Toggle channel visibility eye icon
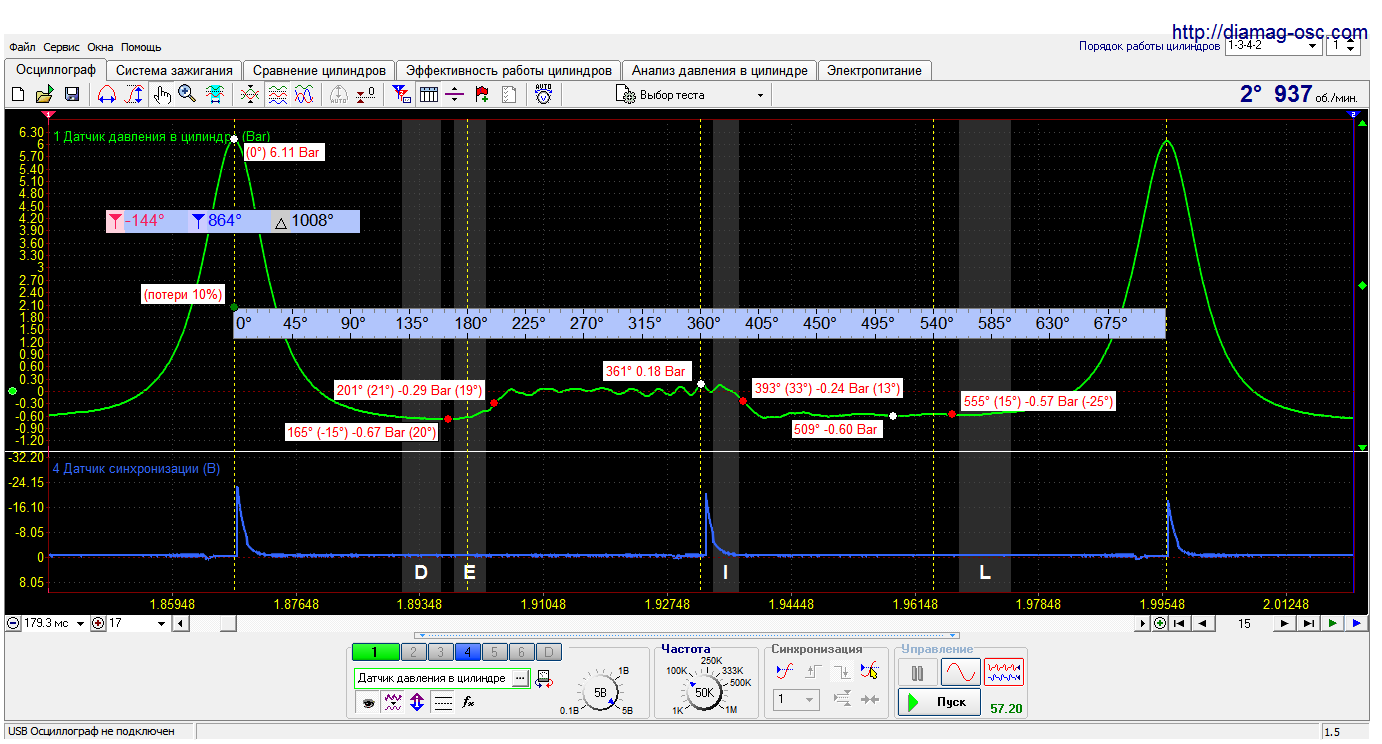 tap(368, 702)
